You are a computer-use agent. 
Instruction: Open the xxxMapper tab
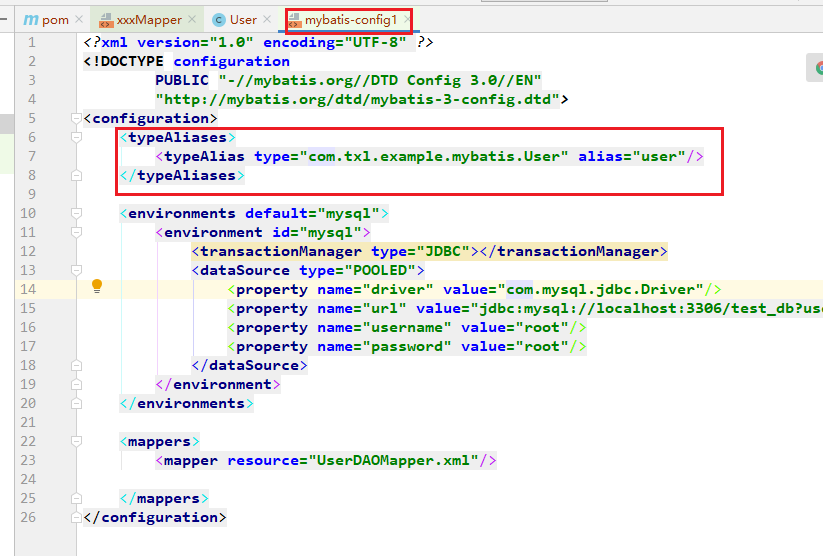tap(149, 20)
